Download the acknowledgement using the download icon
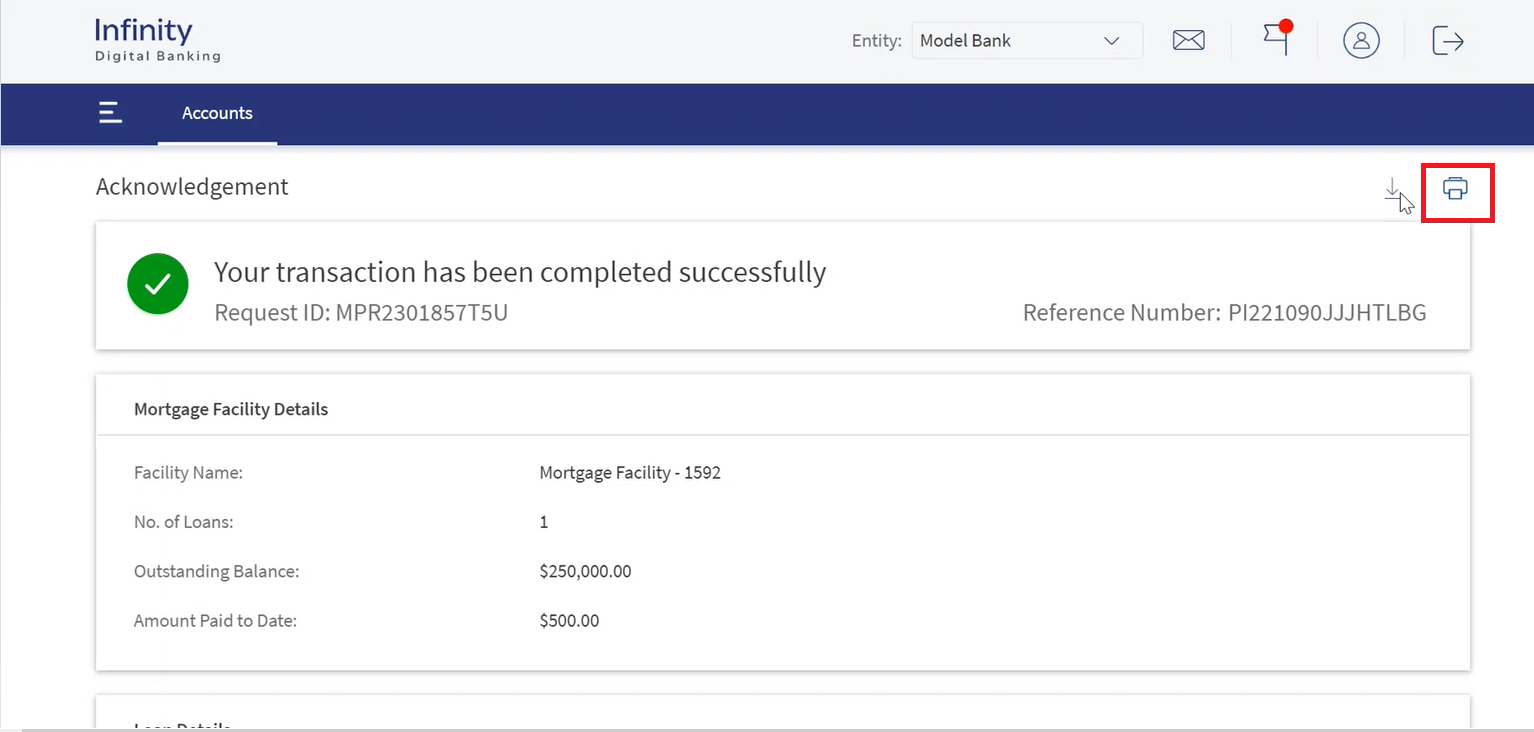 1392,189
